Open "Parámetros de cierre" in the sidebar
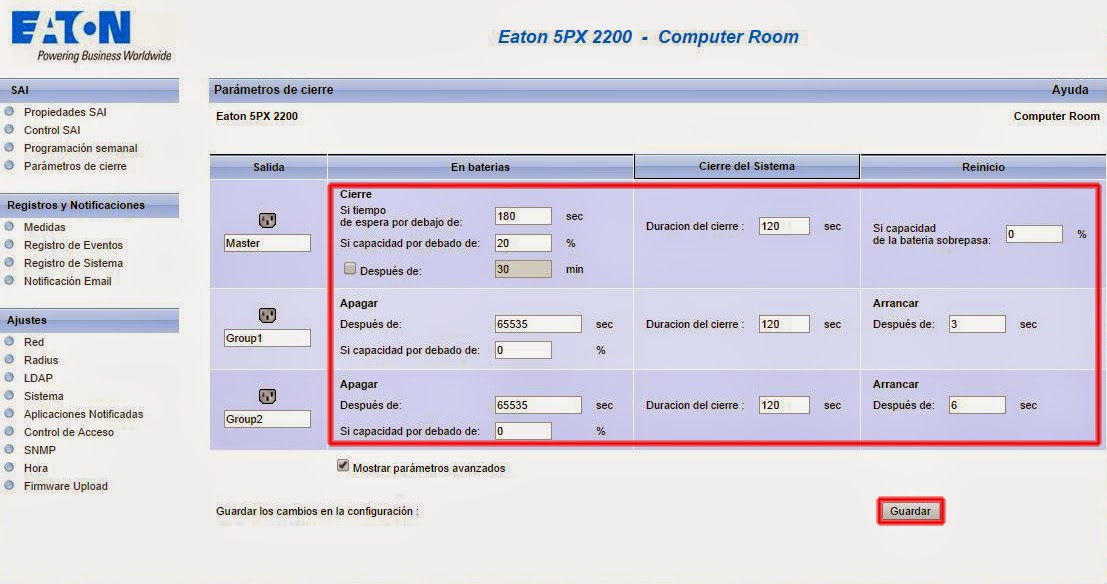Image resolution: width=1107 pixels, height=584 pixels. tap(75, 166)
